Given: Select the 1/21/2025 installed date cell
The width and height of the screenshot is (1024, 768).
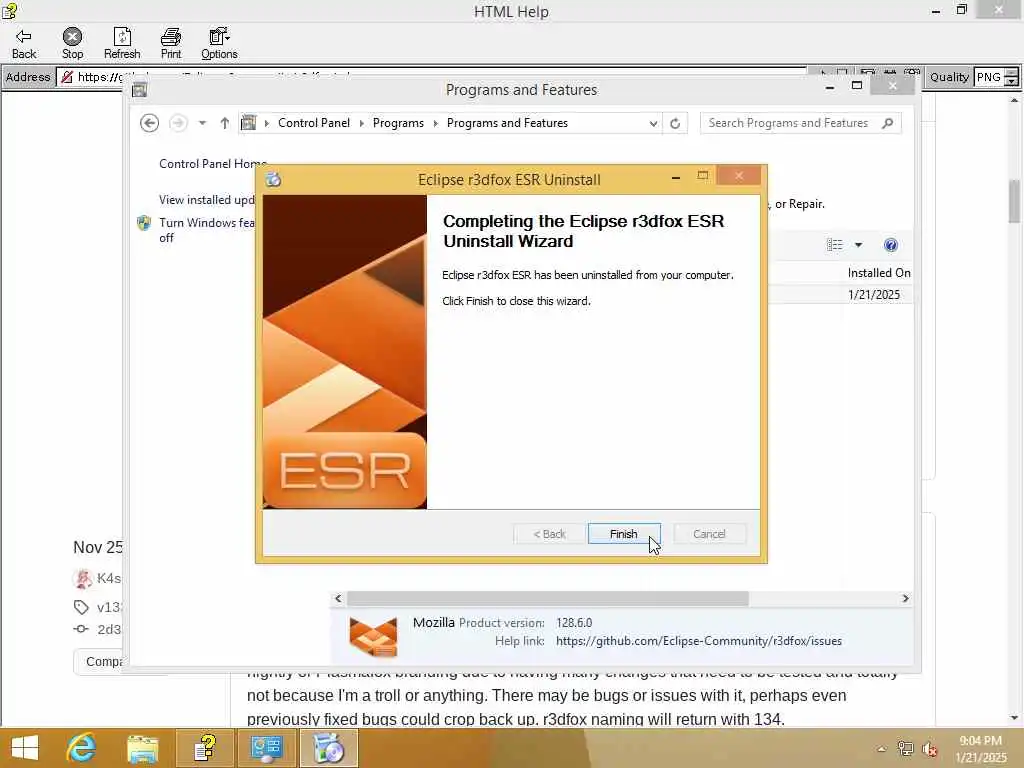Looking at the screenshot, I should pos(874,295).
